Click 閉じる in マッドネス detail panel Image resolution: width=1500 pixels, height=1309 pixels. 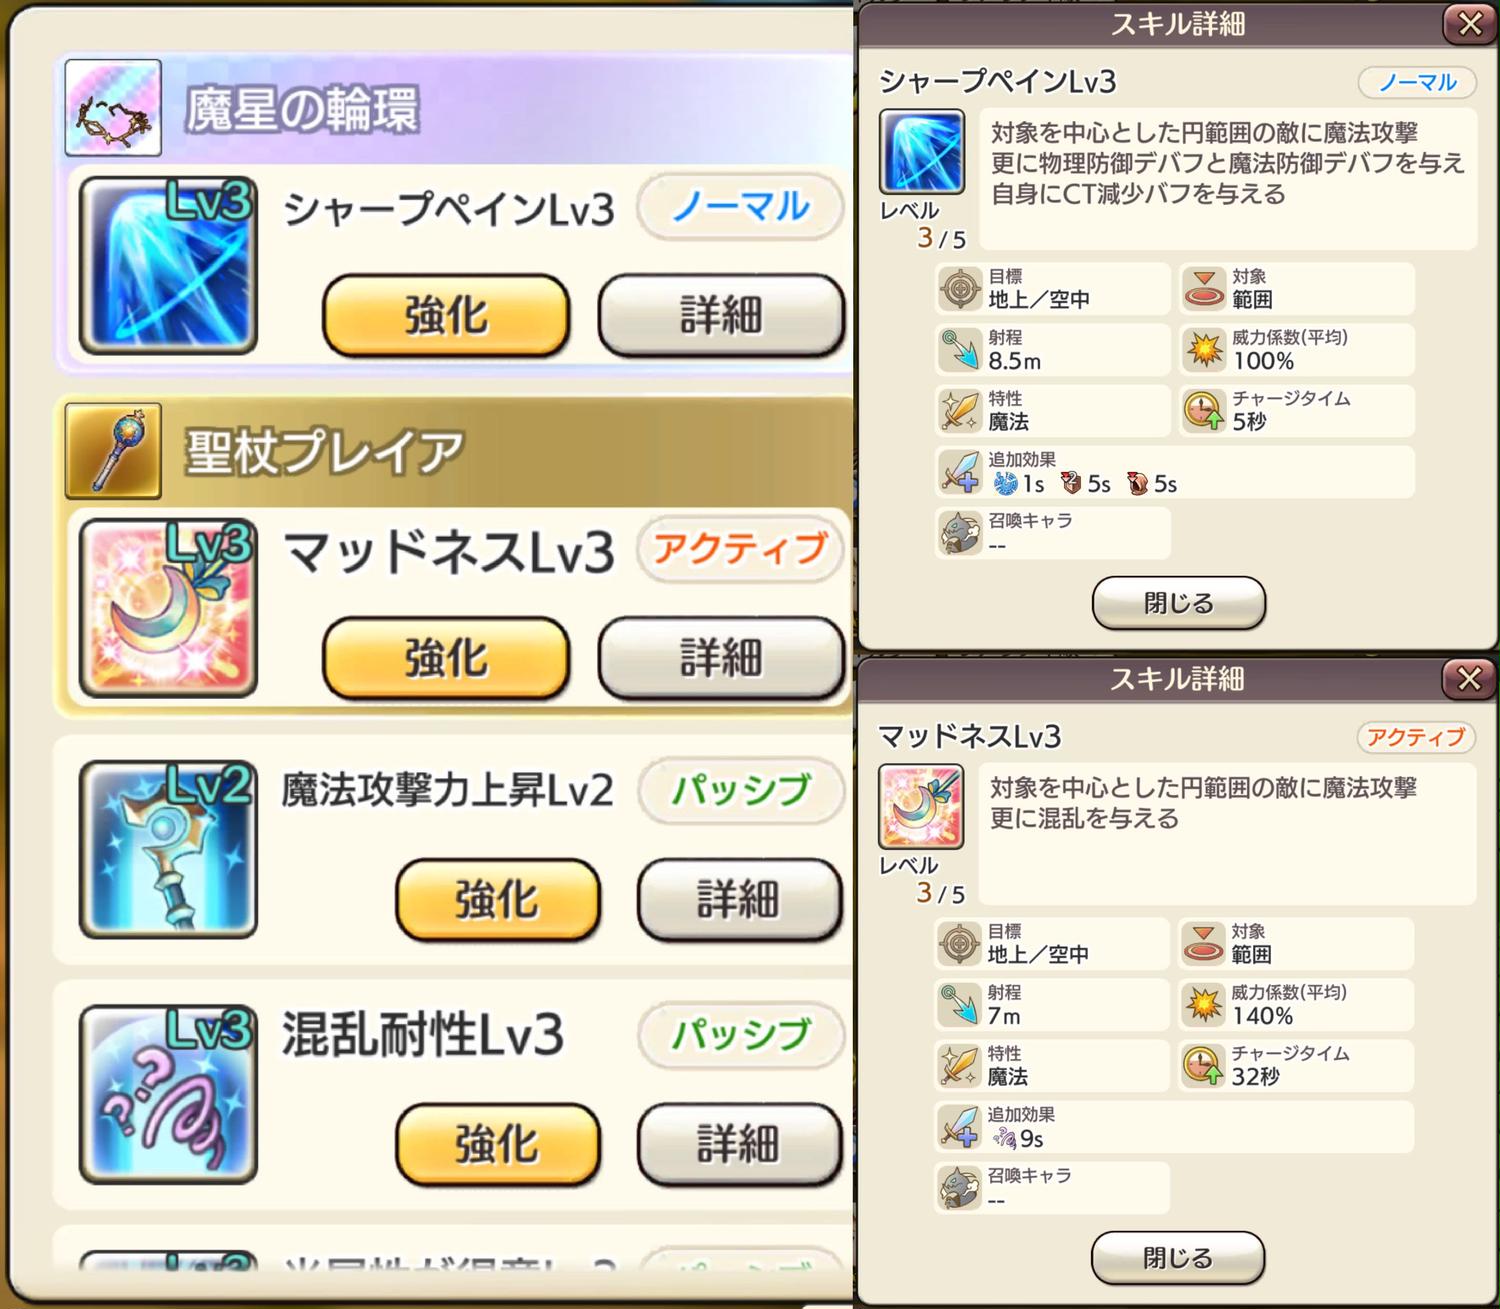click(x=1178, y=1258)
